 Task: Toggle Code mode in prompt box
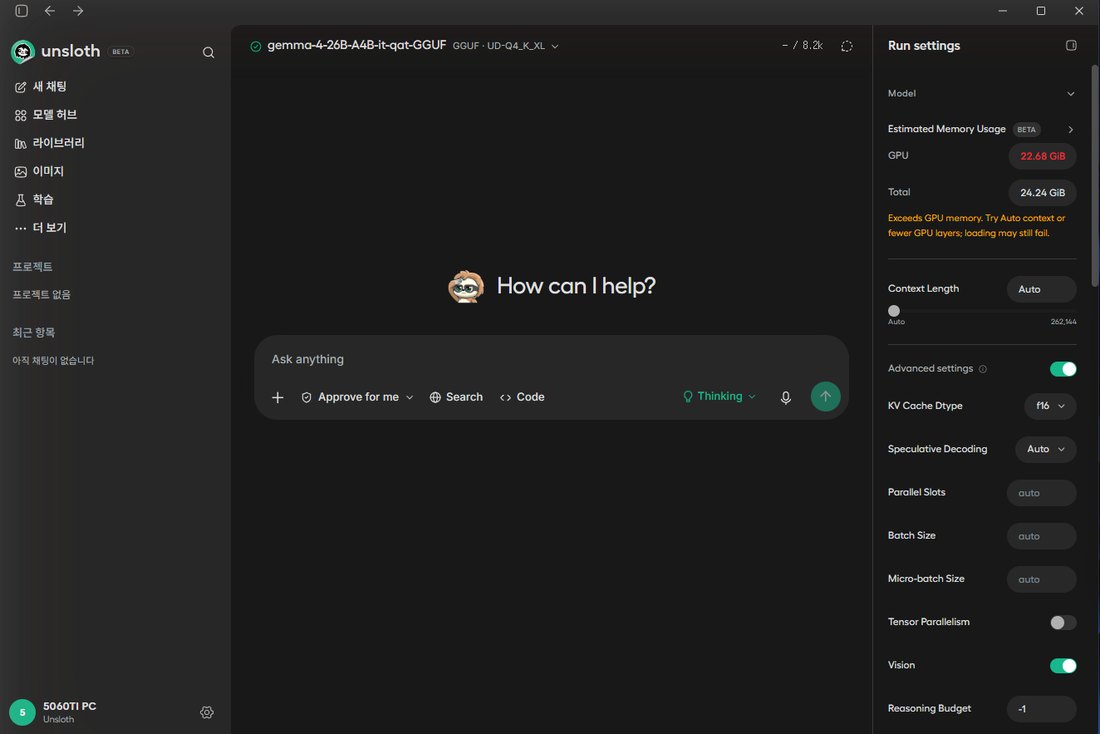coord(522,397)
